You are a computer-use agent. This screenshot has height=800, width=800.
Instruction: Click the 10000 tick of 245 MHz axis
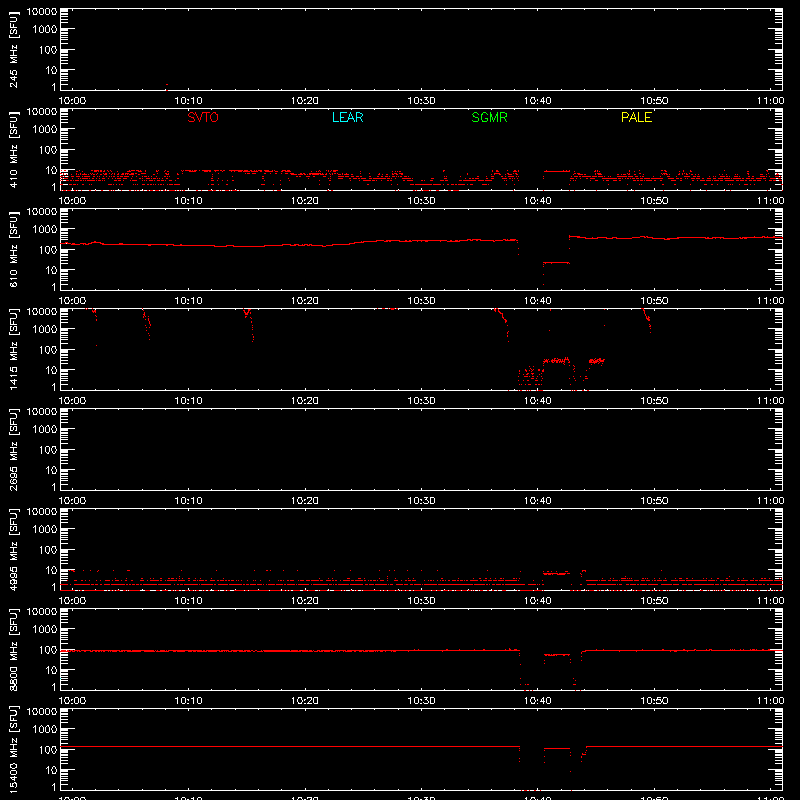coord(42,12)
